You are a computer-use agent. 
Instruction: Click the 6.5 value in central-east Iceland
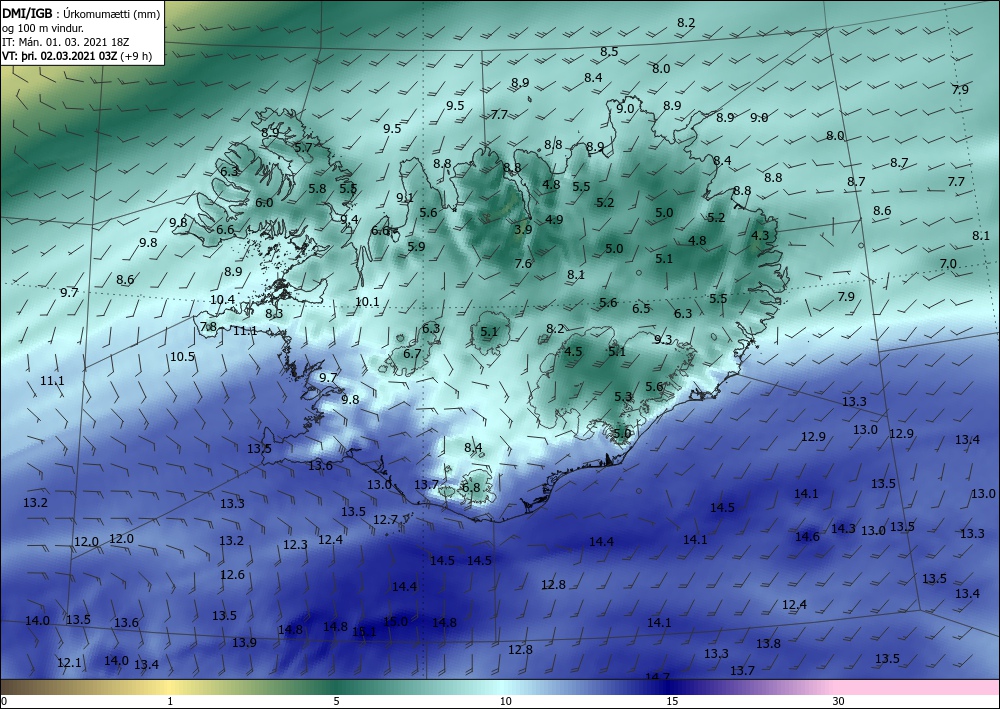(641, 309)
